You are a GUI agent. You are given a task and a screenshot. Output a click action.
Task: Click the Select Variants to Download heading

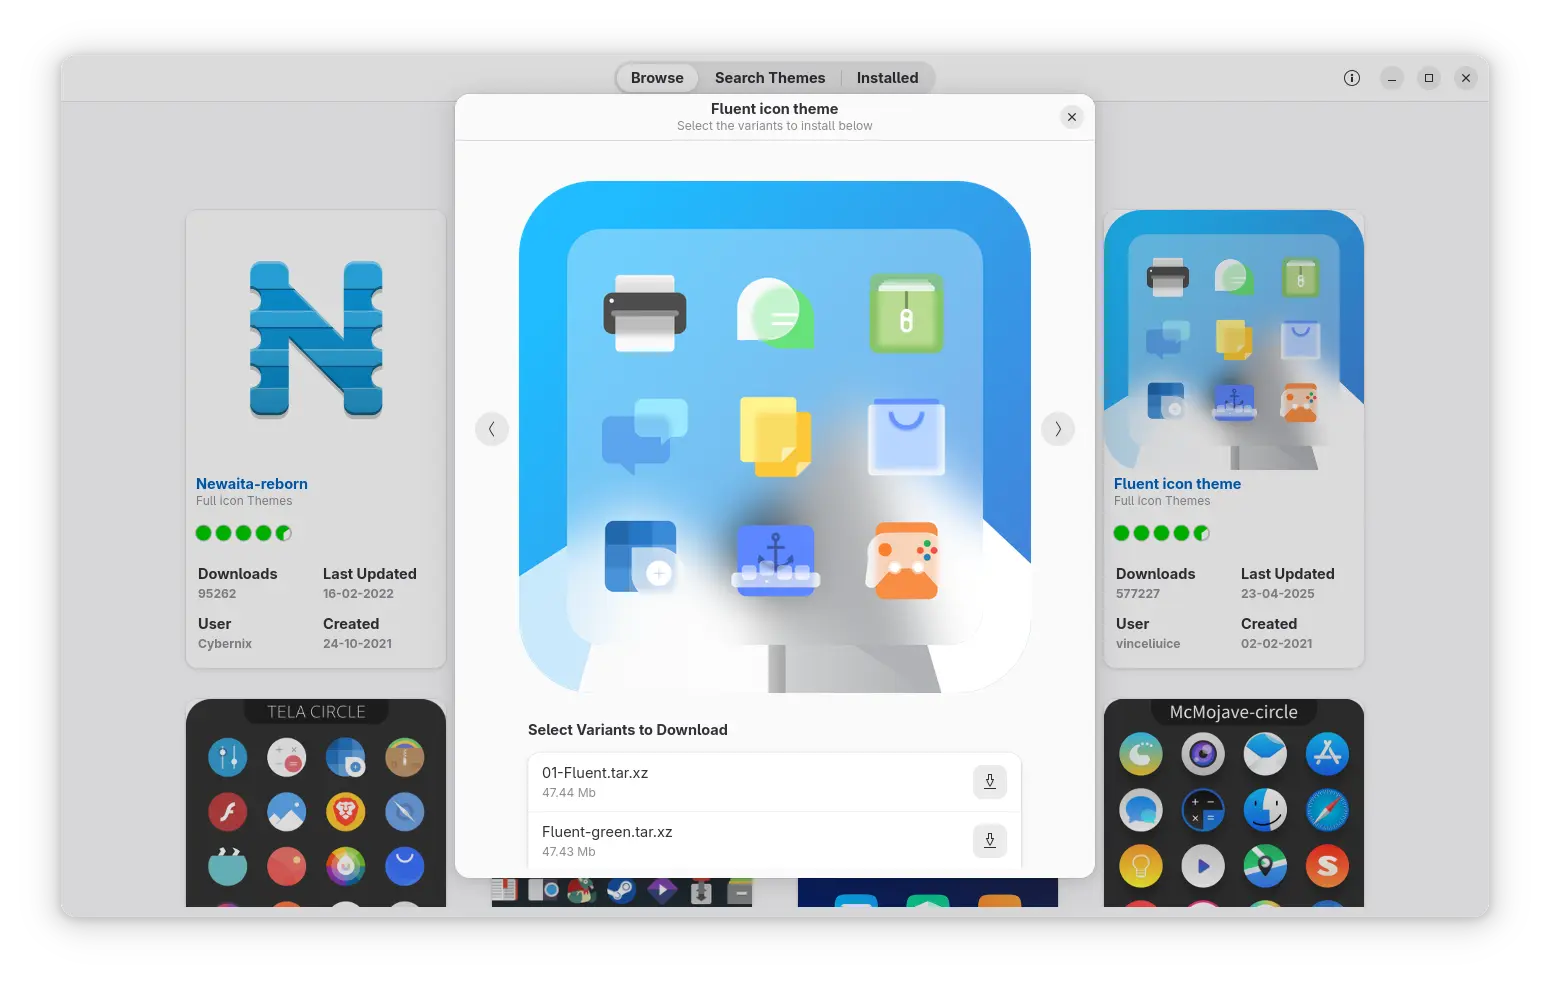tap(628, 730)
